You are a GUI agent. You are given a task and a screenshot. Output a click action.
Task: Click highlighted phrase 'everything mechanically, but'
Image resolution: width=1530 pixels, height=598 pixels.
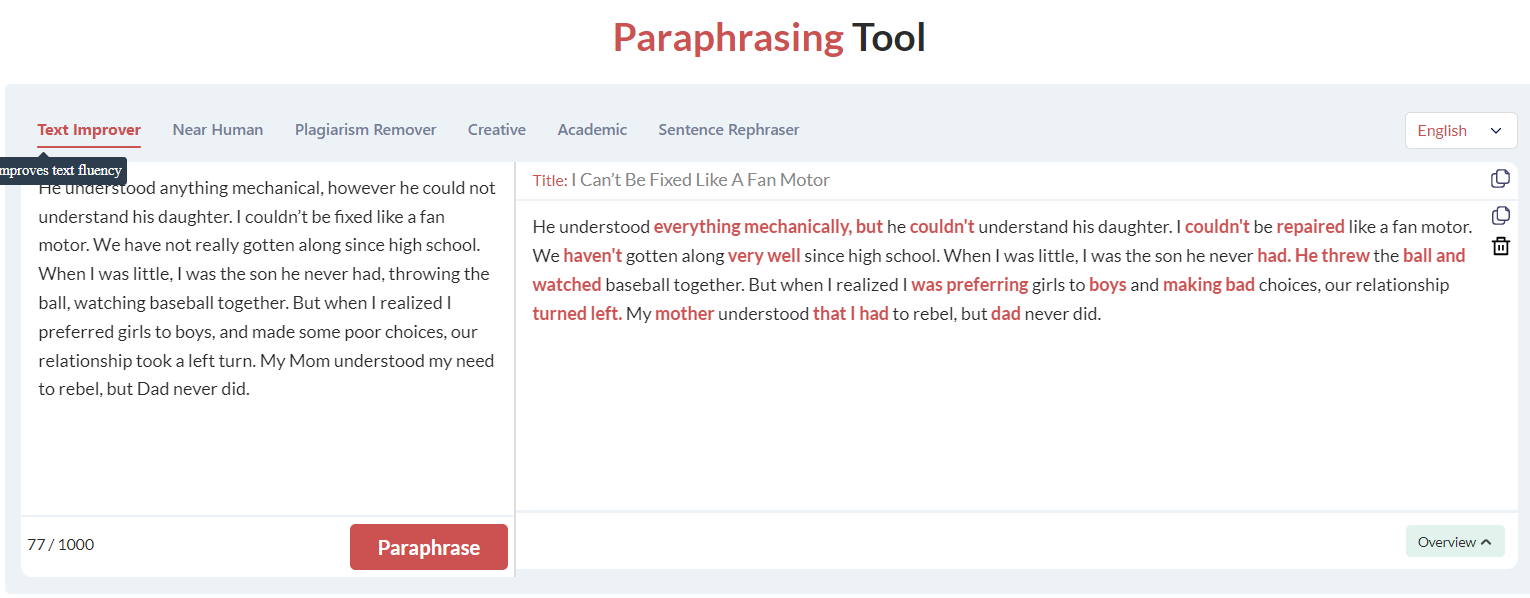tap(768, 227)
